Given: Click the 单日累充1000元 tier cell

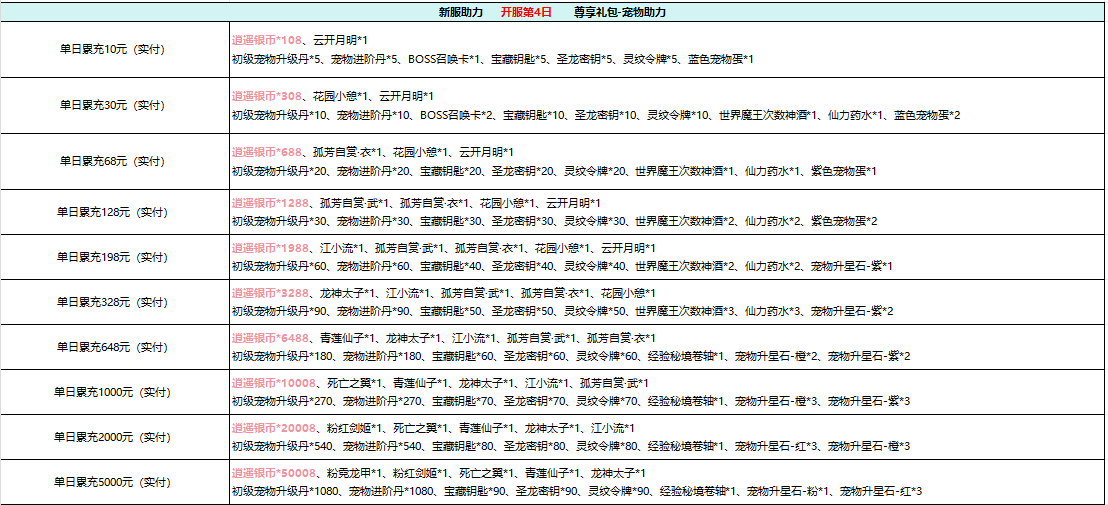Looking at the screenshot, I should point(112,392).
